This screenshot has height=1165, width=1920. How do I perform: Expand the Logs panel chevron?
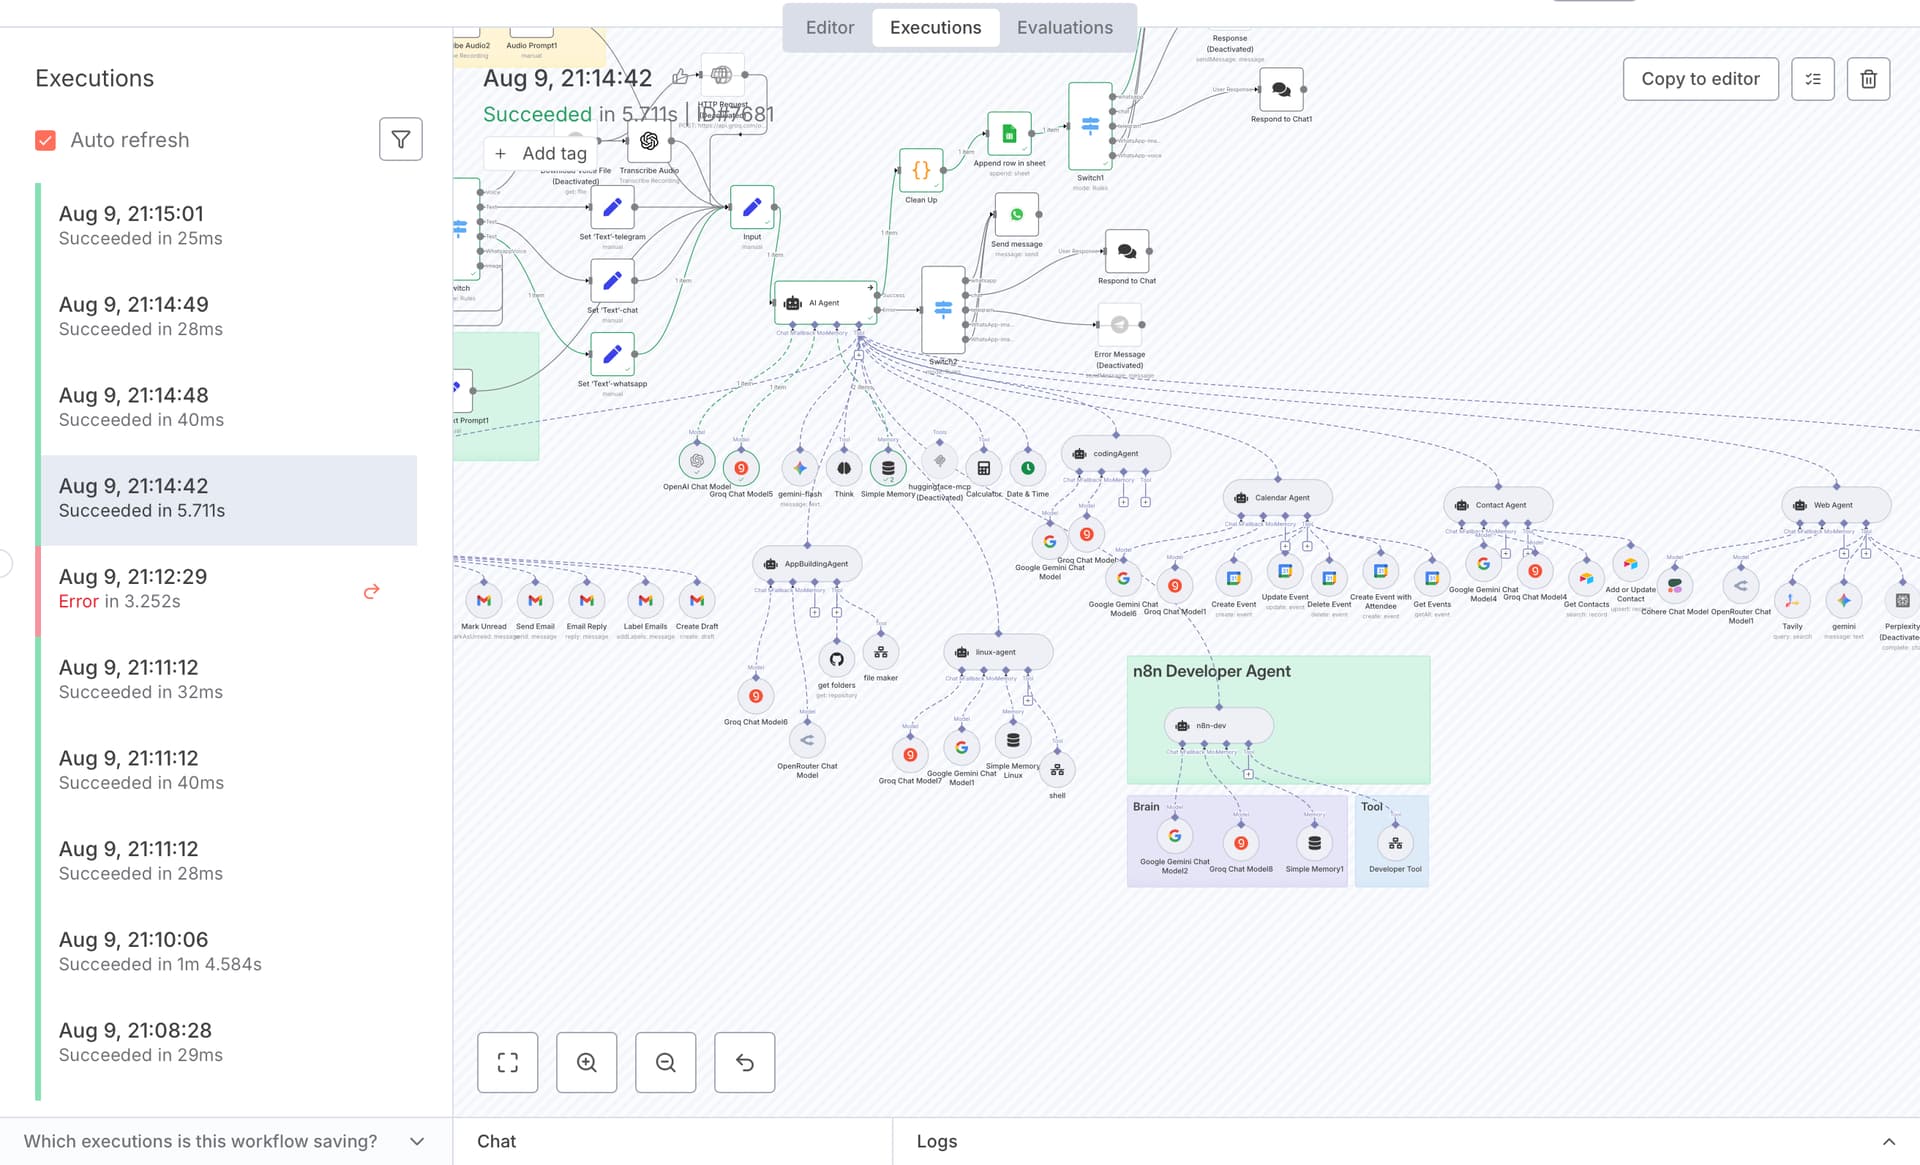pyautogui.click(x=1889, y=1141)
